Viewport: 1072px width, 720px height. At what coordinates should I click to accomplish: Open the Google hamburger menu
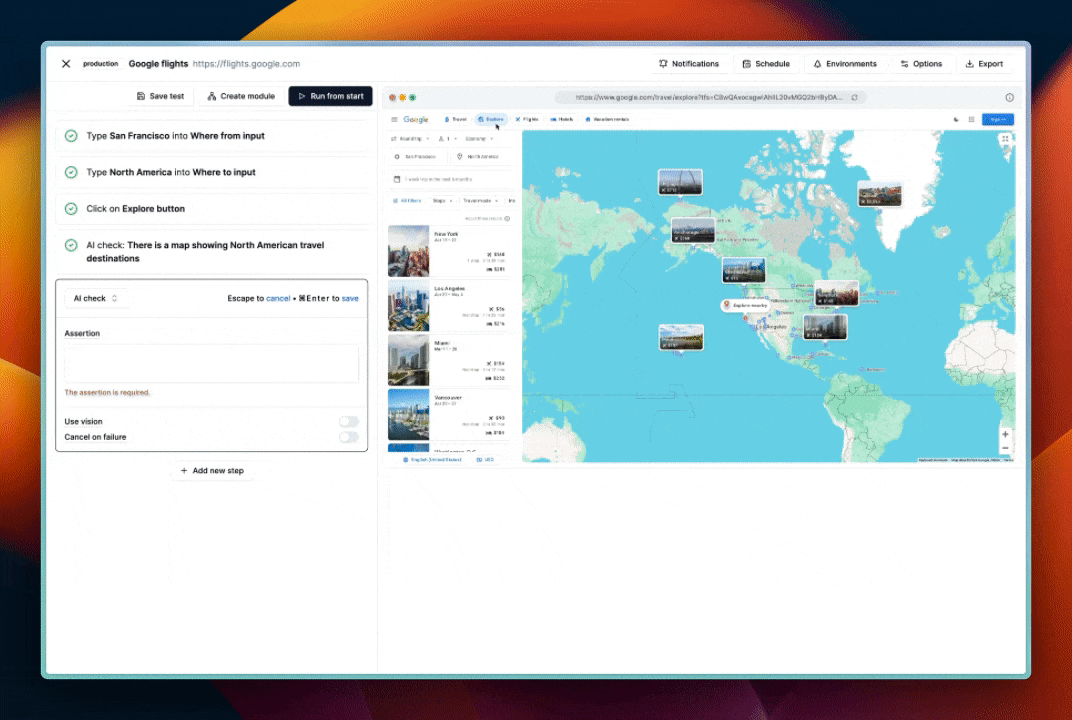point(394,120)
